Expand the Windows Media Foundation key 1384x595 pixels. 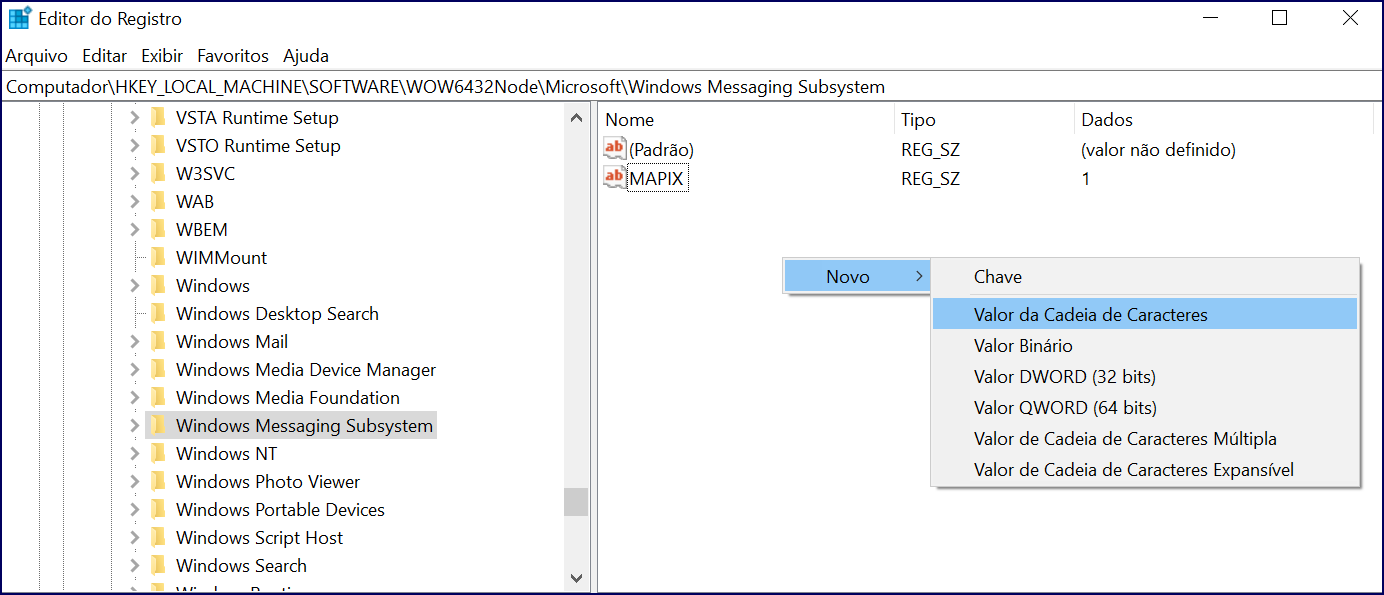[135, 398]
